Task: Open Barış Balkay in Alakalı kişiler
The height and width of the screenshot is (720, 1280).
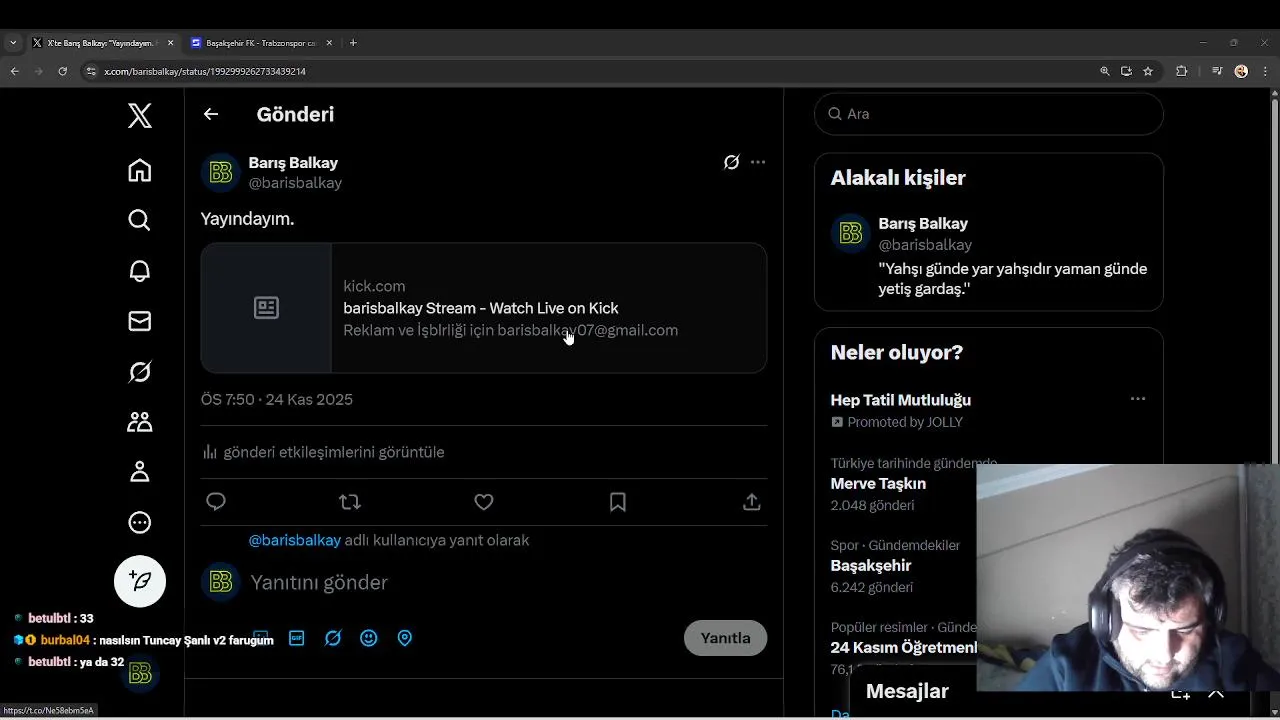Action: 923,224
